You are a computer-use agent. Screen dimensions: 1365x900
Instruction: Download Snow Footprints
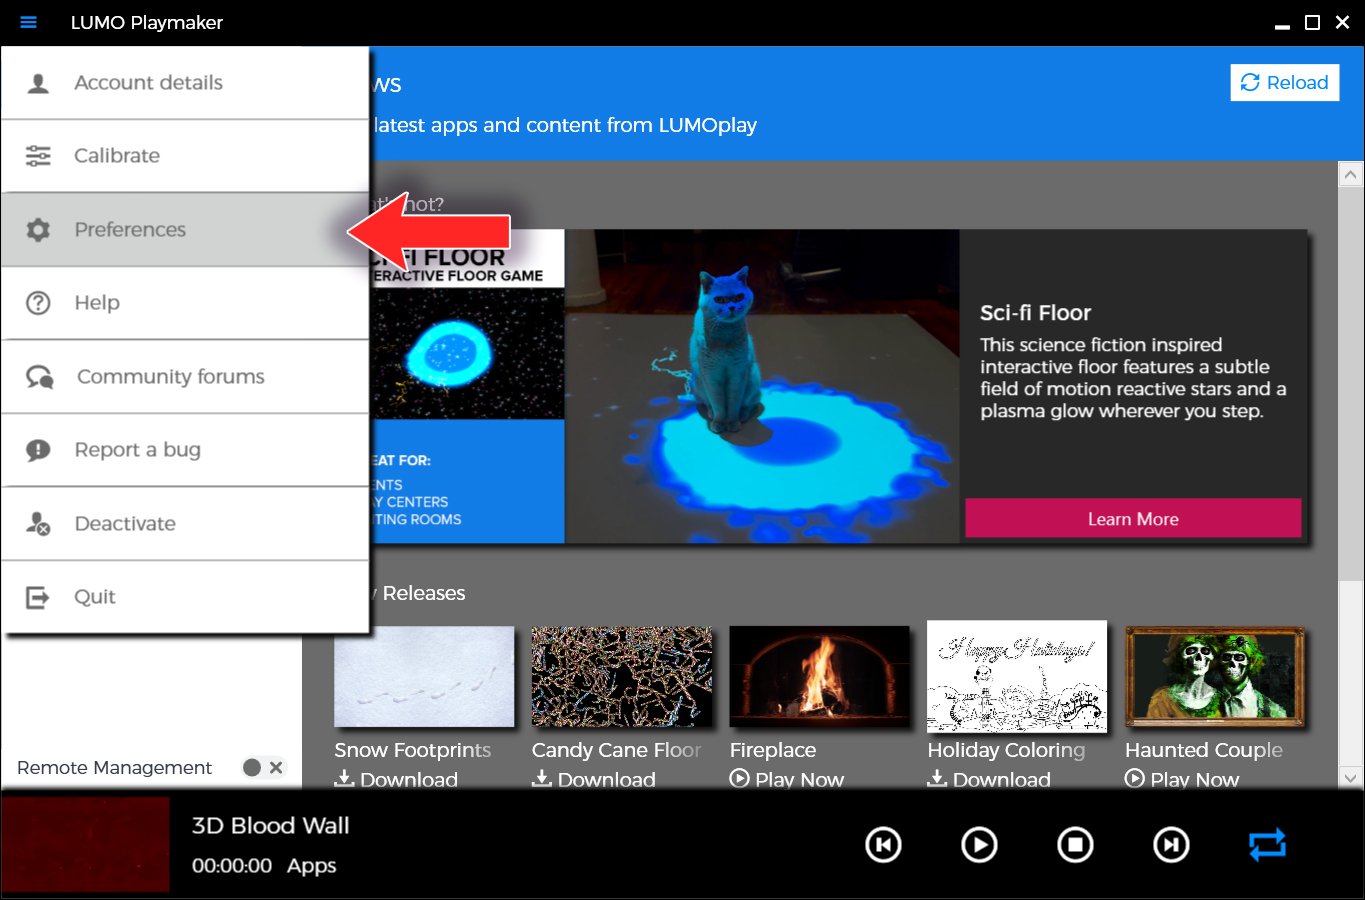click(x=396, y=779)
